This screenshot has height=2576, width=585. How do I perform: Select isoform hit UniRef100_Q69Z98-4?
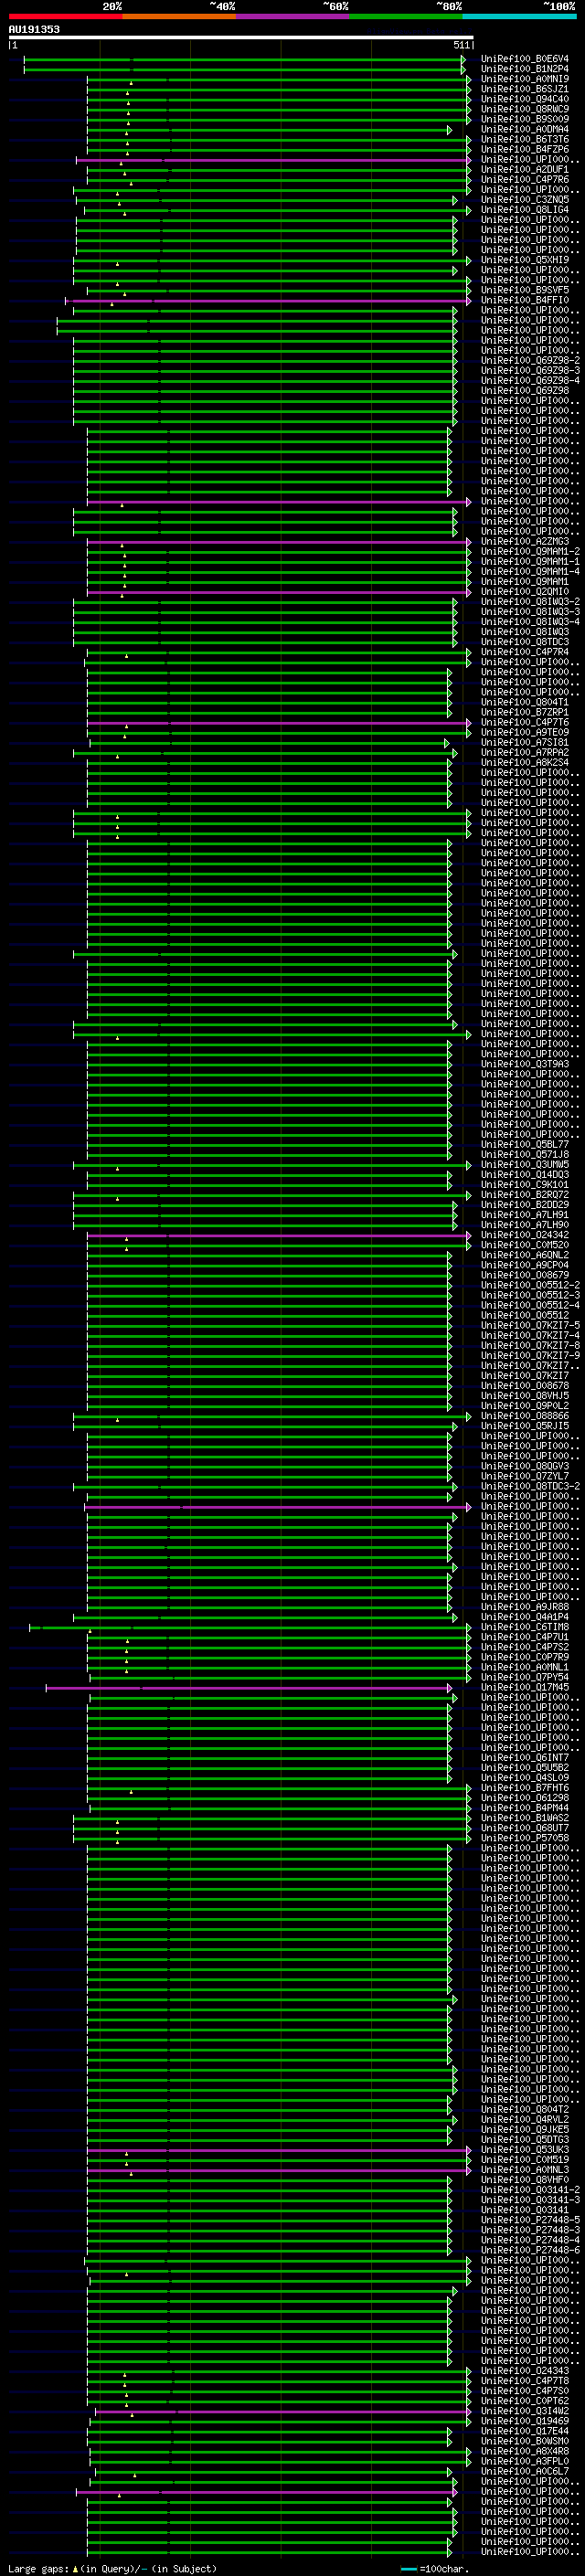[x=530, y=380]
